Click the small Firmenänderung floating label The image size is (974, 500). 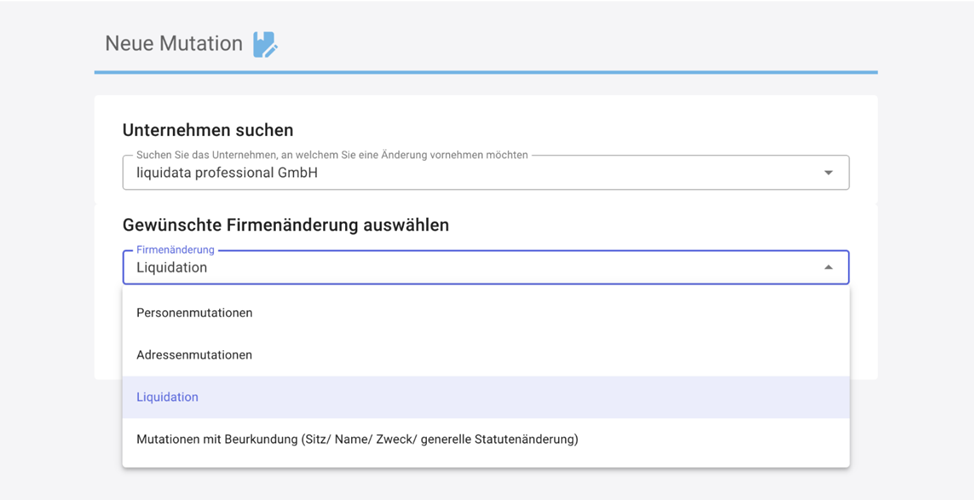175,250
